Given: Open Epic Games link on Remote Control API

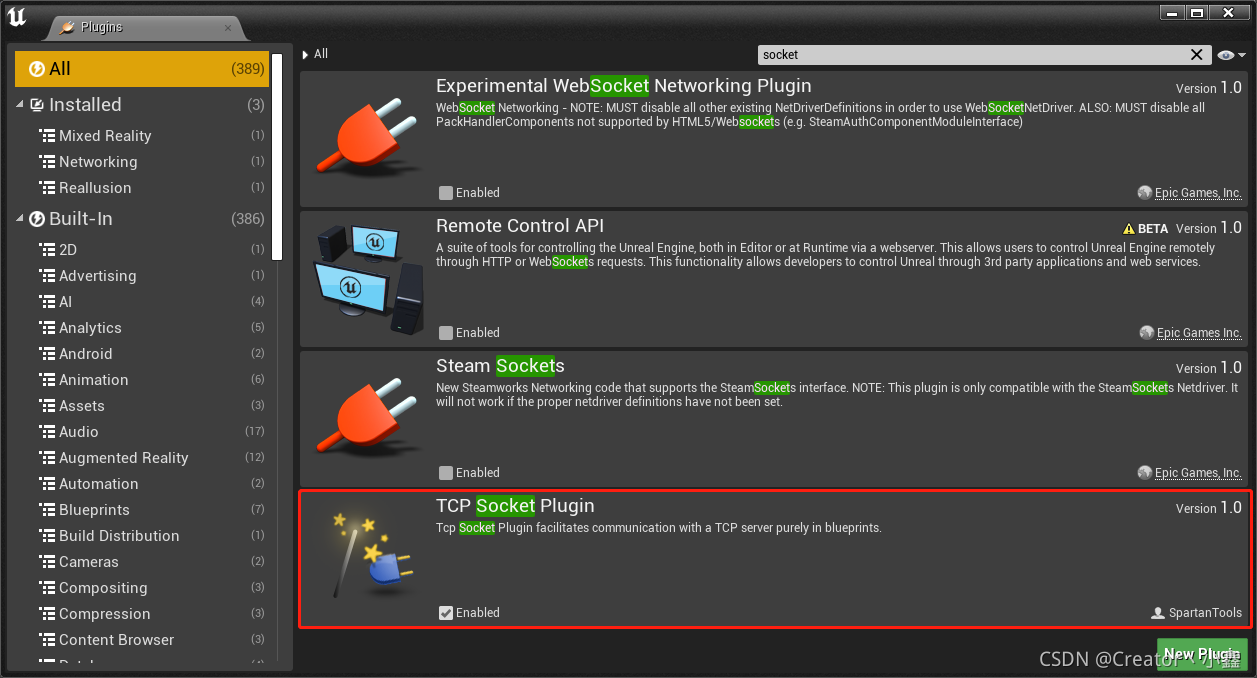Looking at the screenshot, I should (x=1198, y=333).
